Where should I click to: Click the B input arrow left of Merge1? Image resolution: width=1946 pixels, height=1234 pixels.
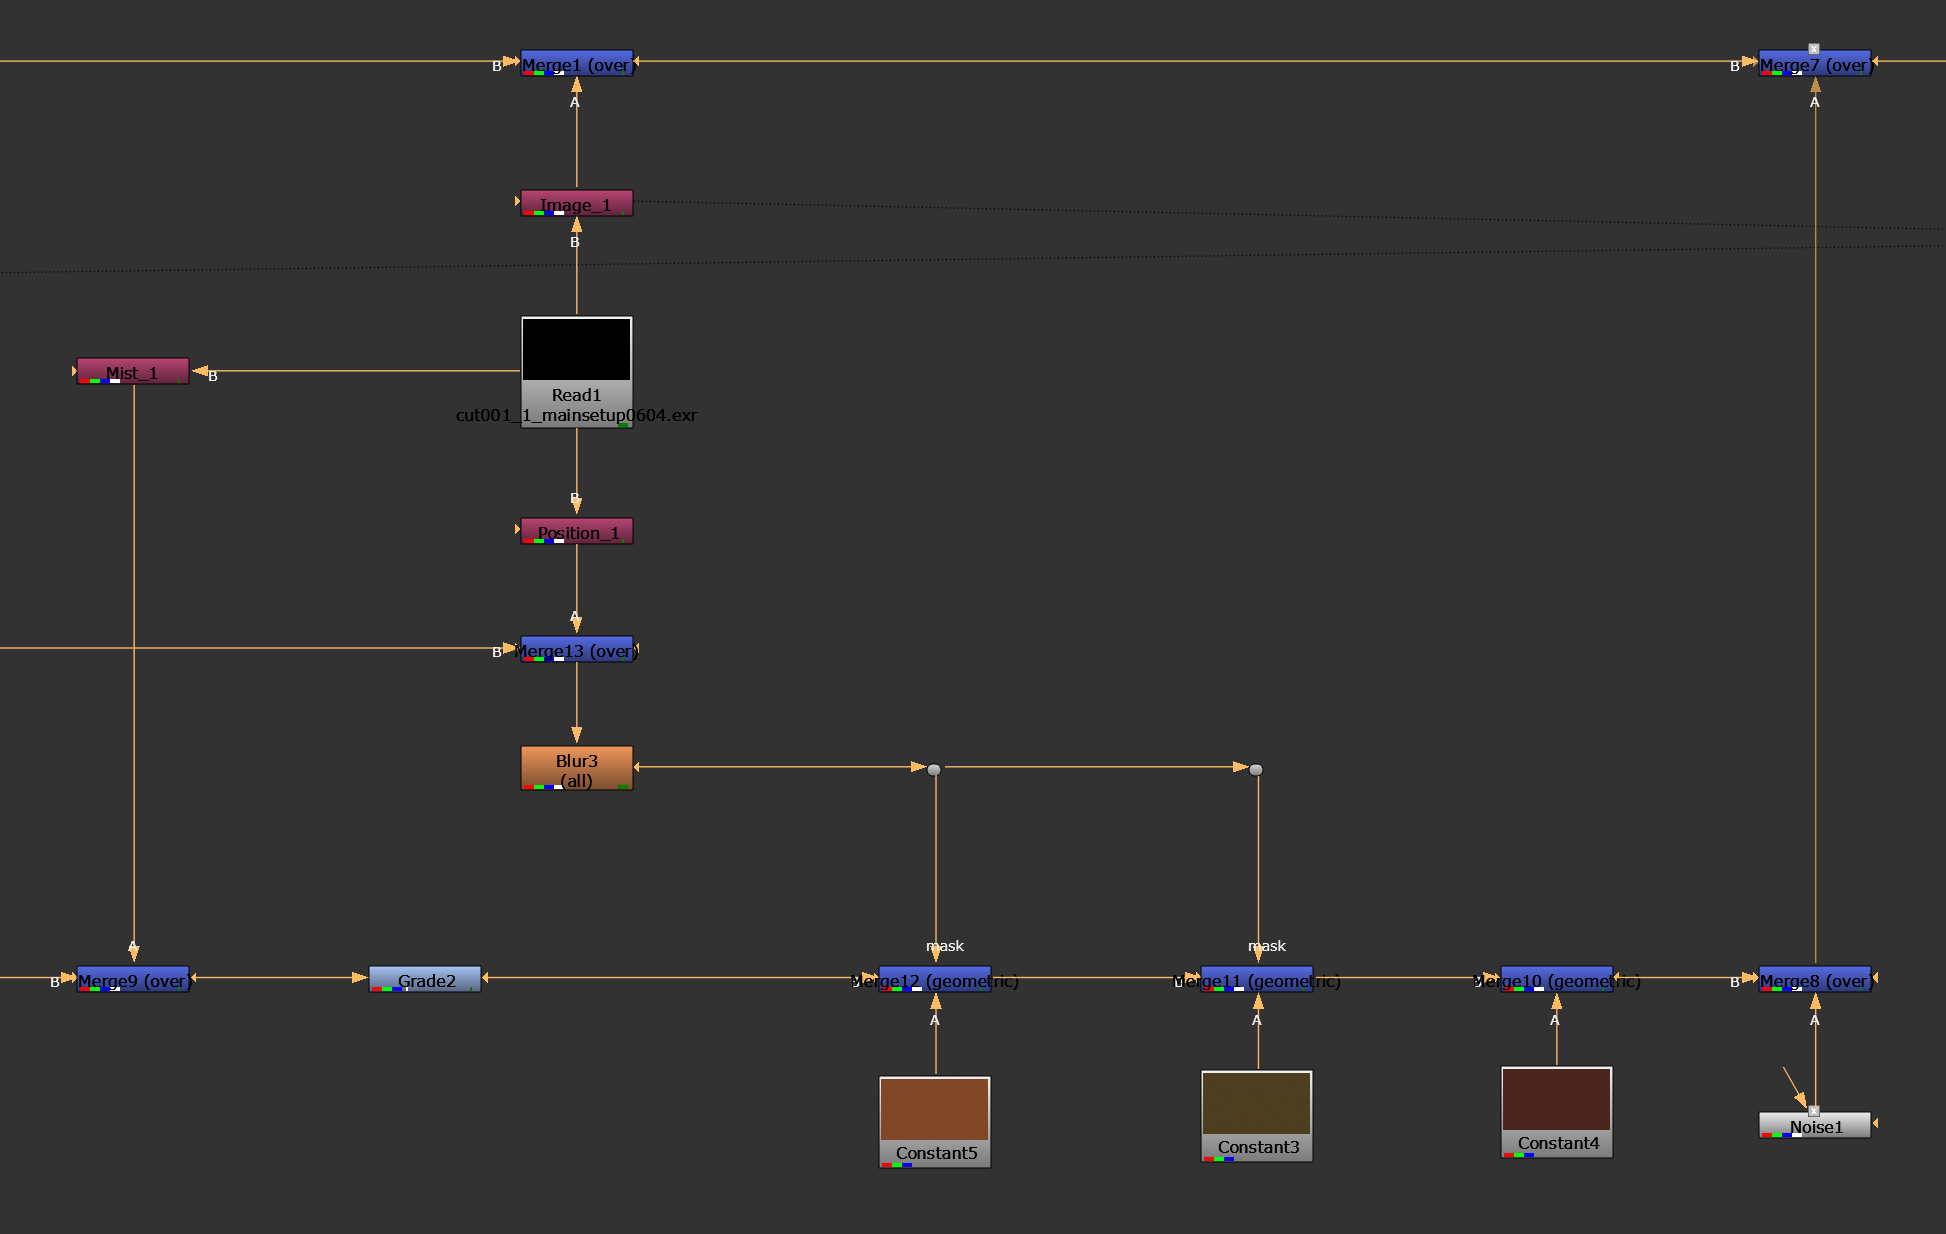point(511,62)
